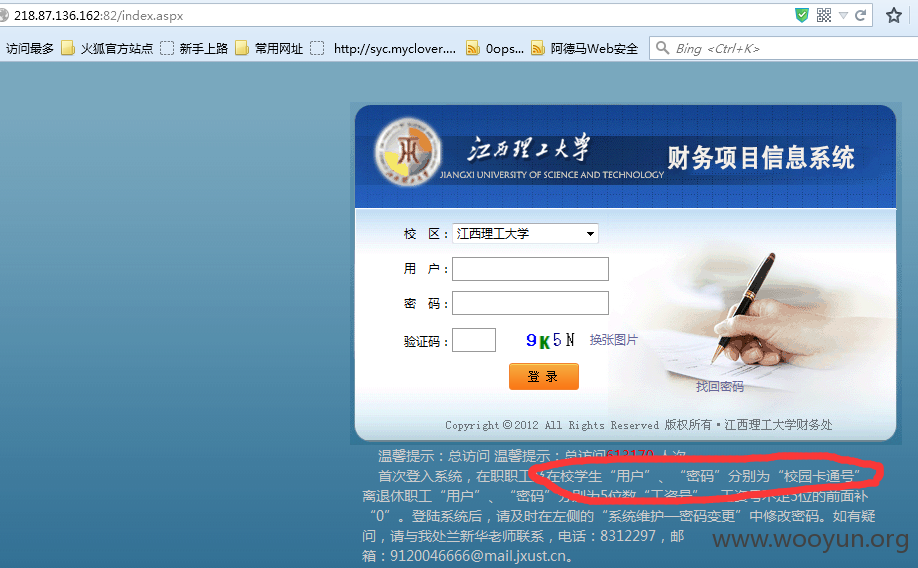Open the 访问最多 bookmark menu
This screenshot has width=918, height=568.
pyautogui.click(x=29, y=49)
